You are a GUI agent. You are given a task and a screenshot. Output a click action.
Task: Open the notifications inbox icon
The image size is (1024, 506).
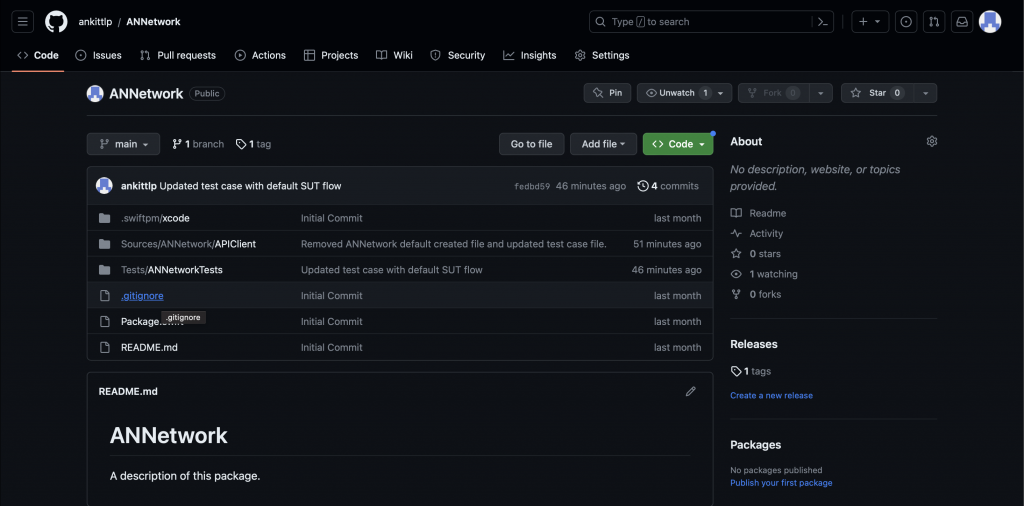coord(962,22)
